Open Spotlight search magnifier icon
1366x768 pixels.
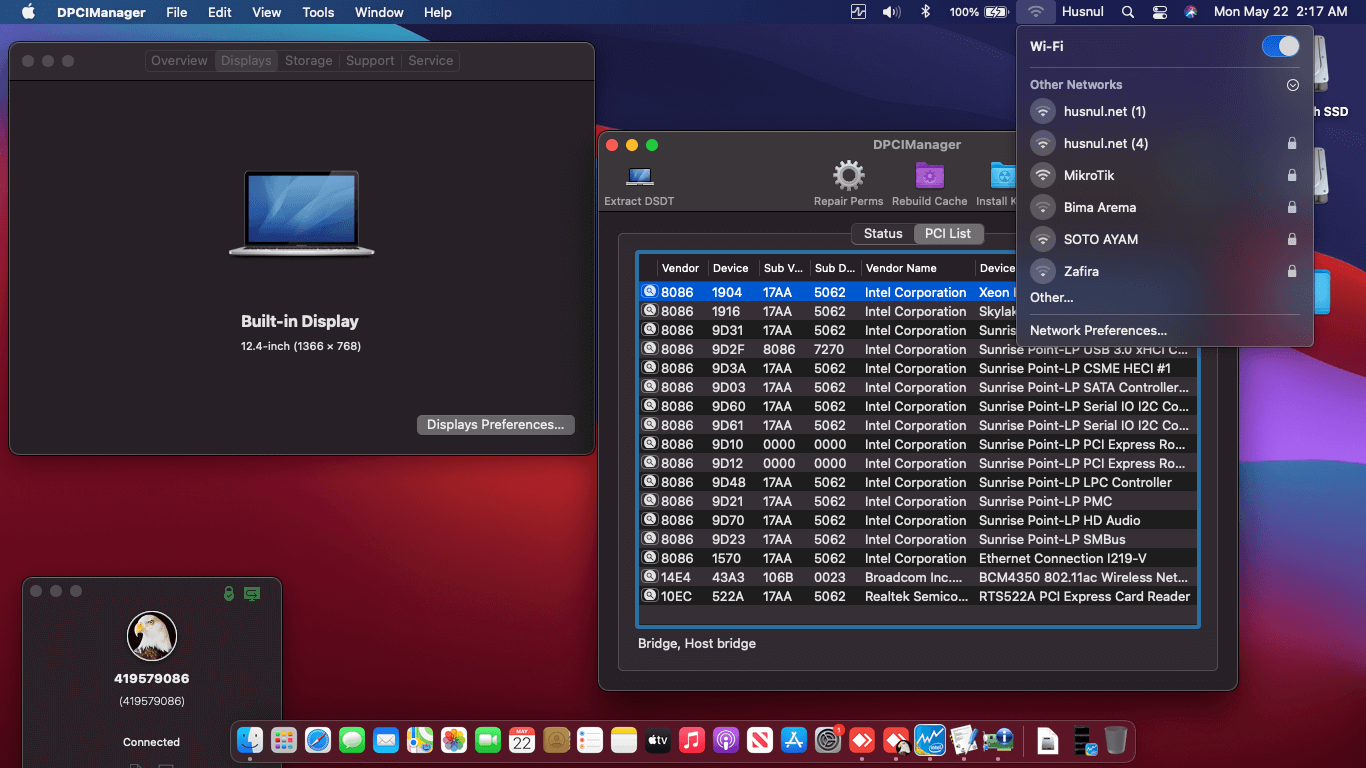1128,12
